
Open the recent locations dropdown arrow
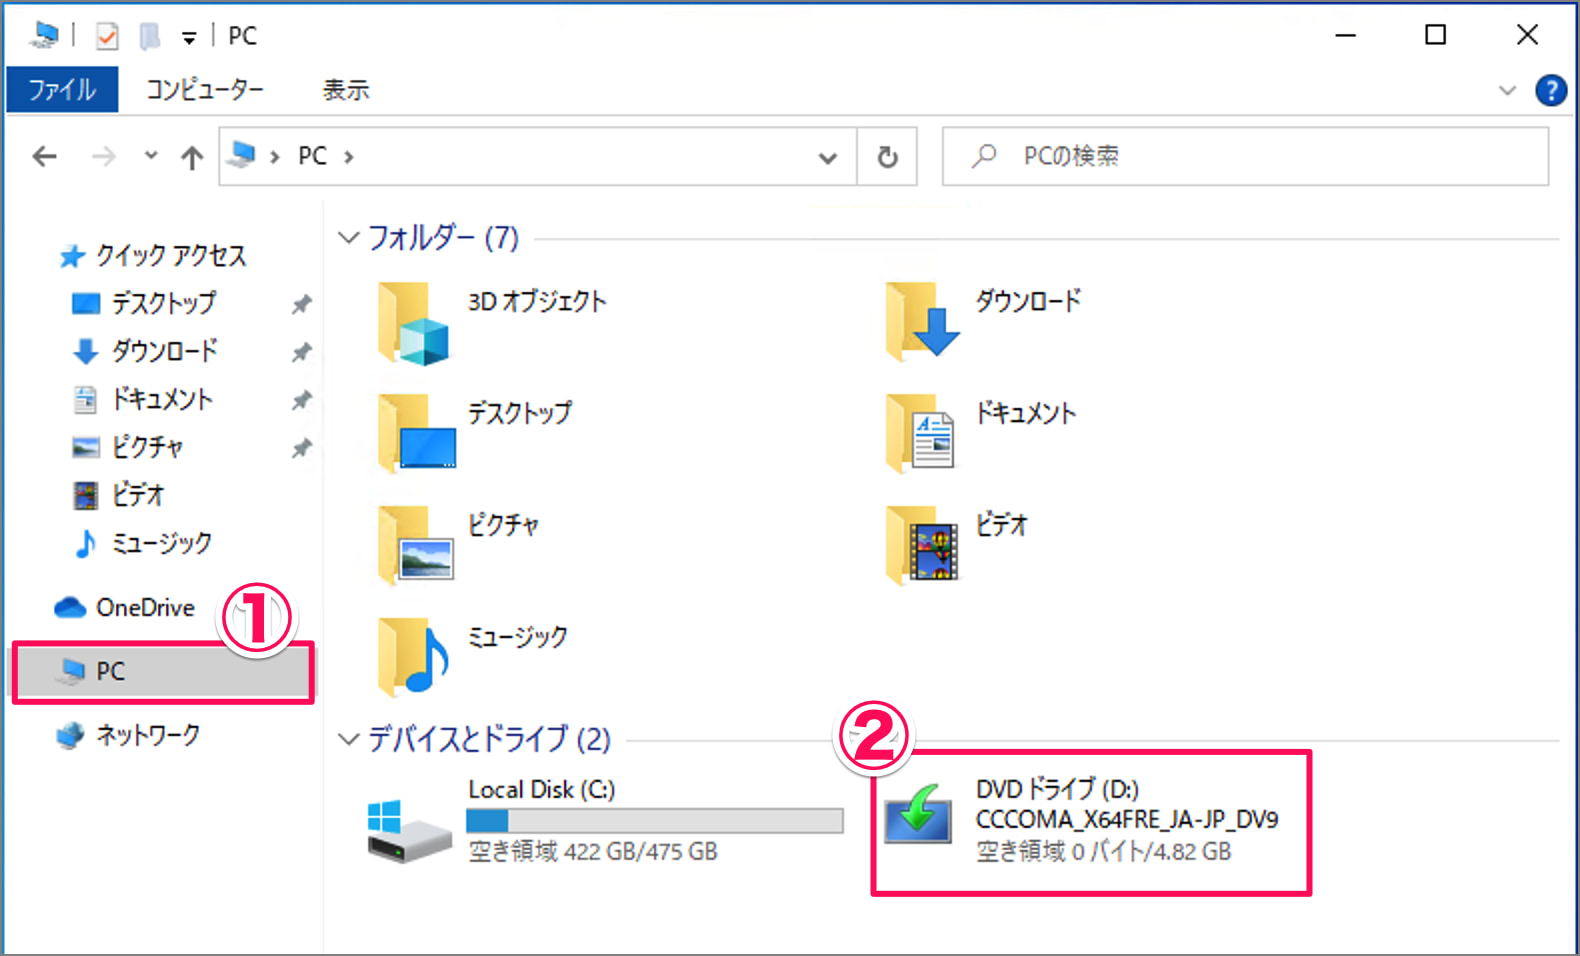click(151, 156)
